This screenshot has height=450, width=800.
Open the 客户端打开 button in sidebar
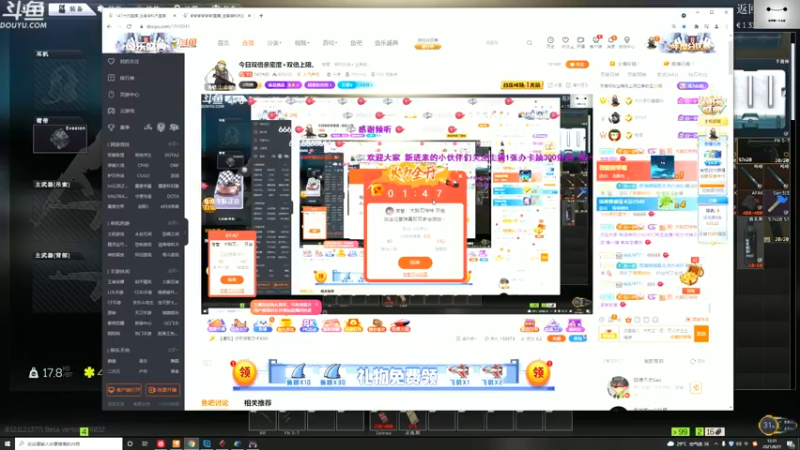(x=124, y=390)
